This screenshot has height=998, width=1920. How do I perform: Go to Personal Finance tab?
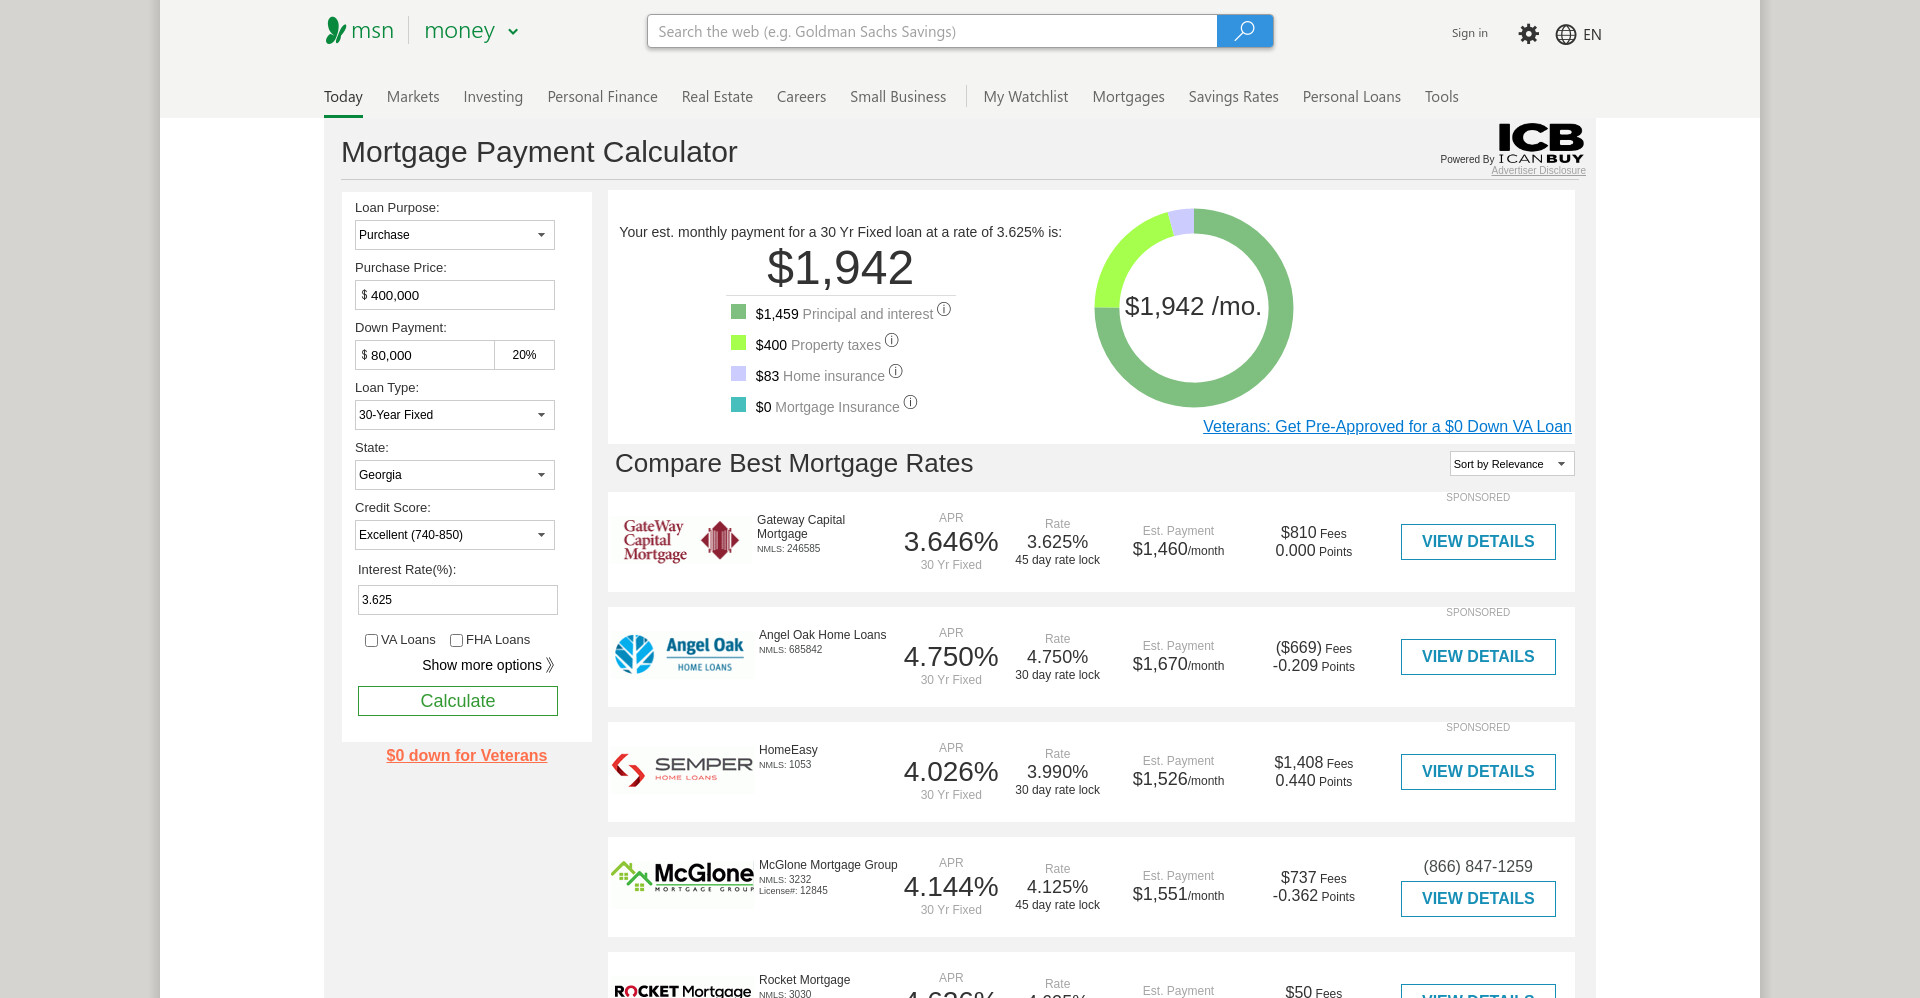click(x=602, y=97)
